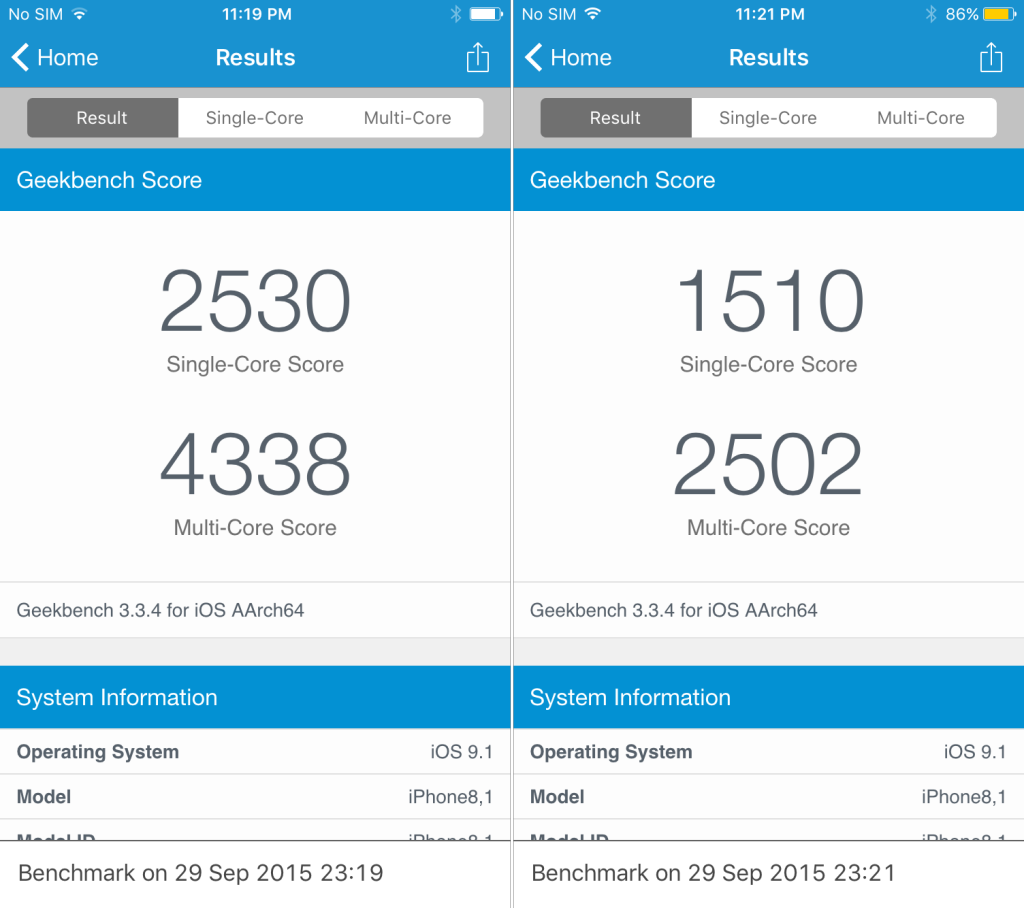1024x908 pixels.
Task: Tap the share icon in left Results screen
Action: click(x=478, y=57)
